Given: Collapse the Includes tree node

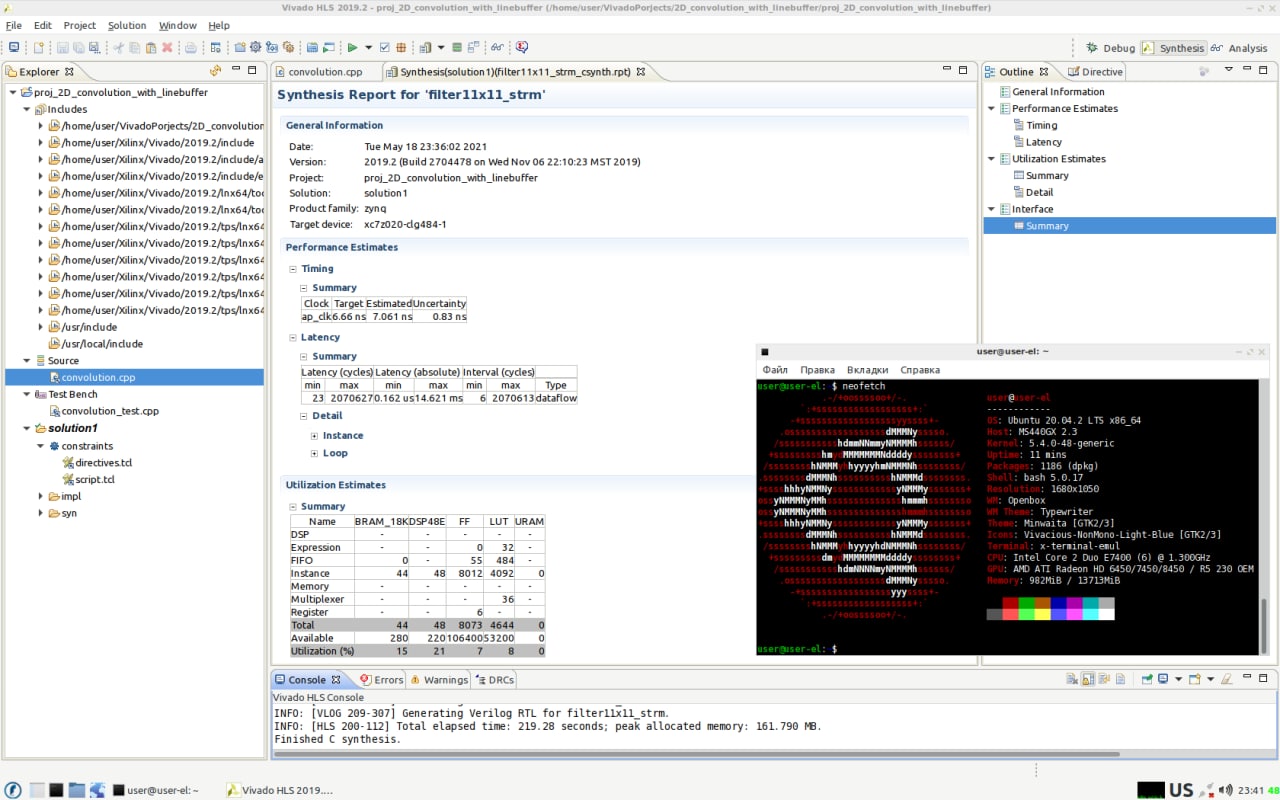Looking at the screenshot, I should (x=27, y=109).
